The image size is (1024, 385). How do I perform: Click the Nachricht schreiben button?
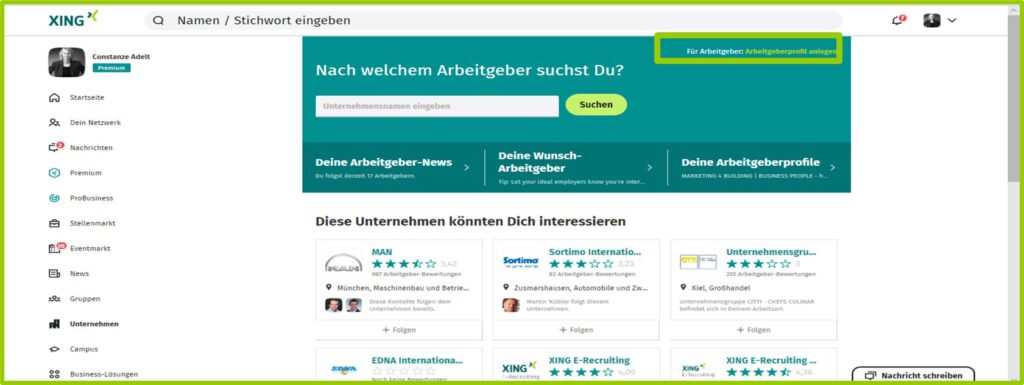pos(913,376)
